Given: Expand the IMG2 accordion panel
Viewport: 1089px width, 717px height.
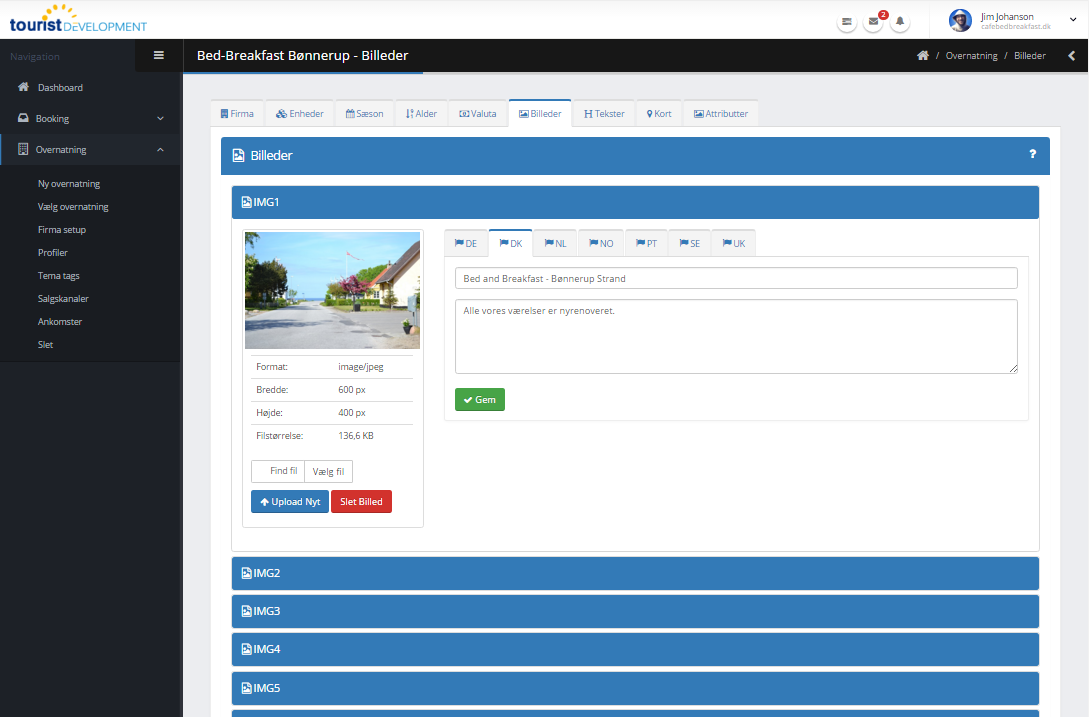Looking at the screenshot, I should [x=635, y=573].
